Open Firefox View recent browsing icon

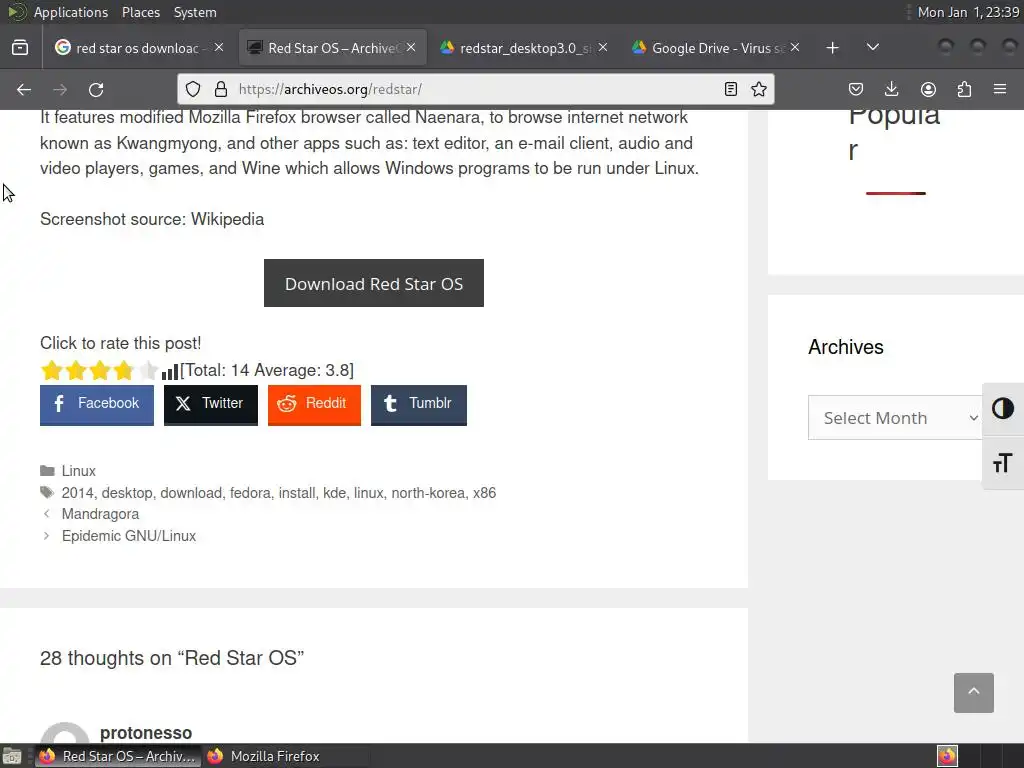click(20, 48)
